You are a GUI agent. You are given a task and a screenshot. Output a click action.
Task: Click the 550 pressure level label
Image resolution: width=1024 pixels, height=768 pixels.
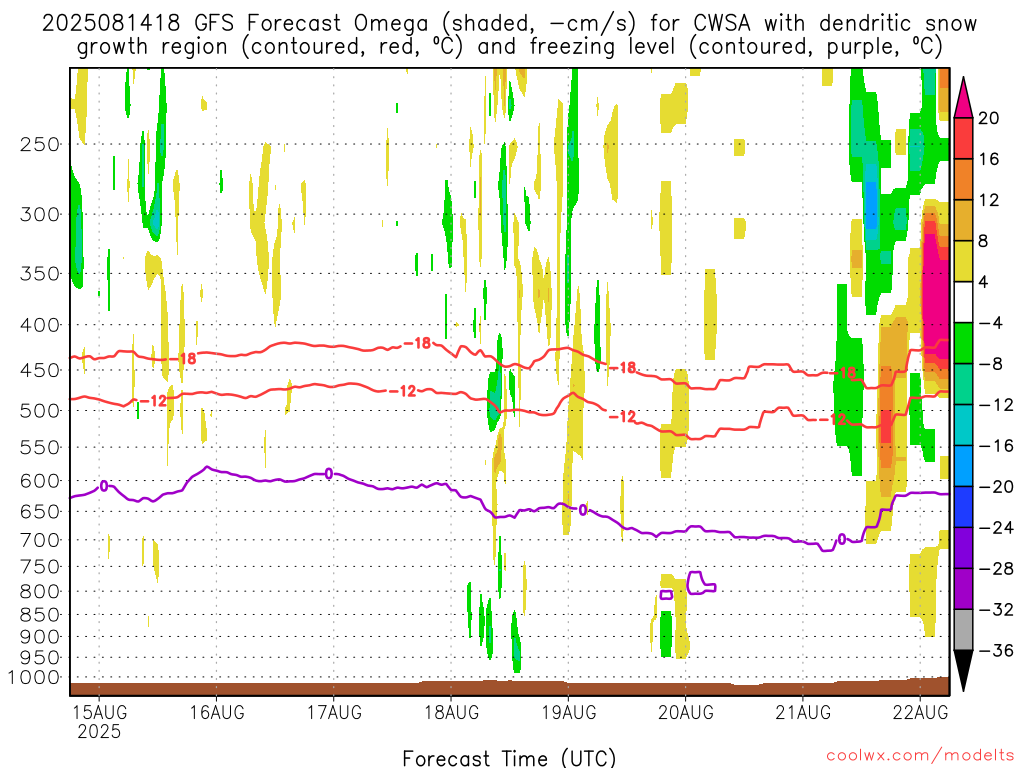[40, 447]
